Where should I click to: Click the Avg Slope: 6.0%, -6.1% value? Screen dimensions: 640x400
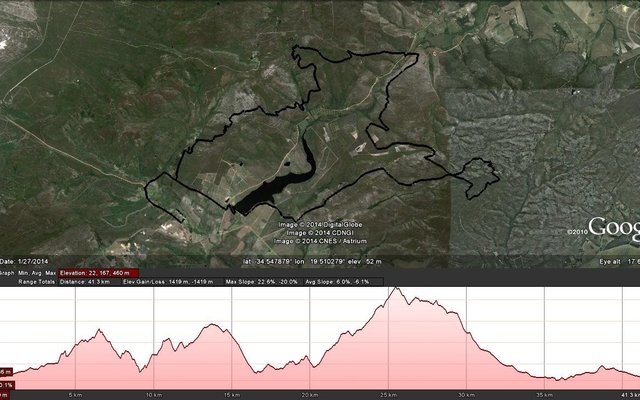(337, 282)
